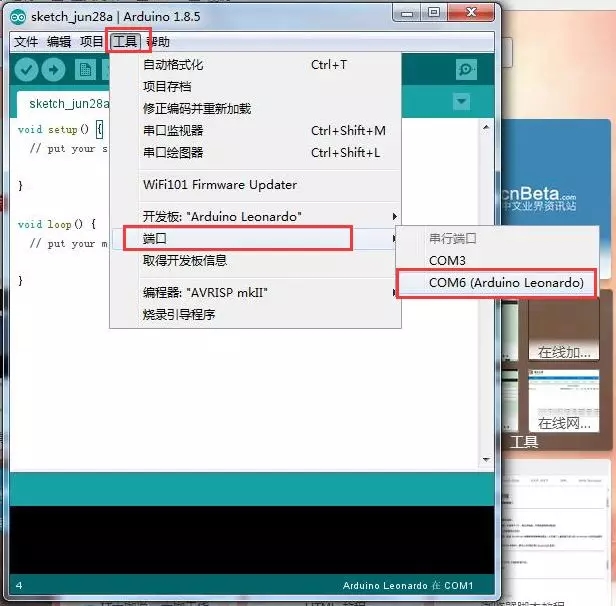Viewport: 616px width, 606px height.
Task: Open the 帮助 menu
Action: point(158,42)
